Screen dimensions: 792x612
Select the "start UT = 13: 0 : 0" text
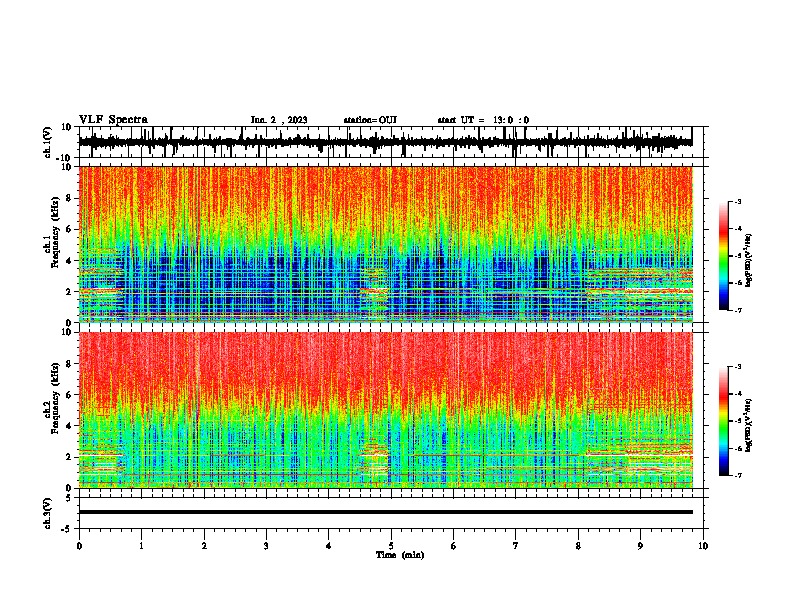483,120
